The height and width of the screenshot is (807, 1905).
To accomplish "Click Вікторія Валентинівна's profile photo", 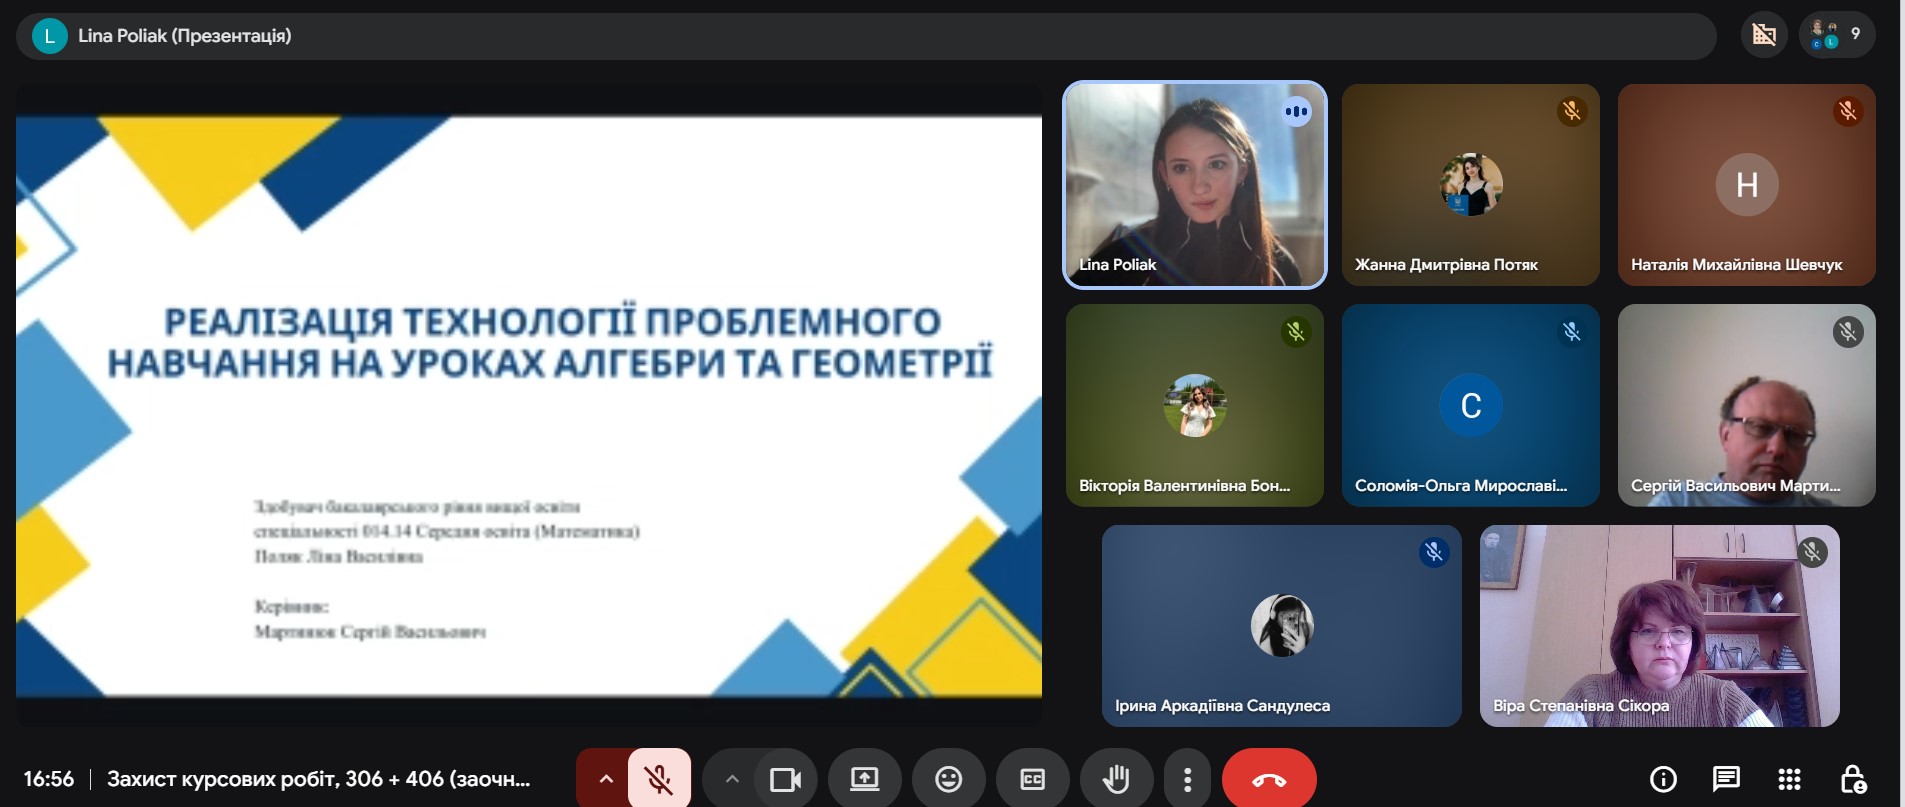I will 1194,405.
